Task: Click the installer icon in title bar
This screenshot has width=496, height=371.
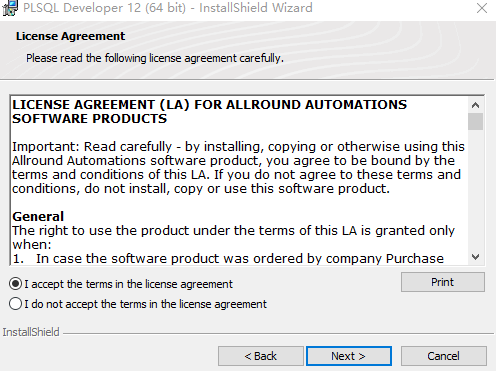Action: 10,8
